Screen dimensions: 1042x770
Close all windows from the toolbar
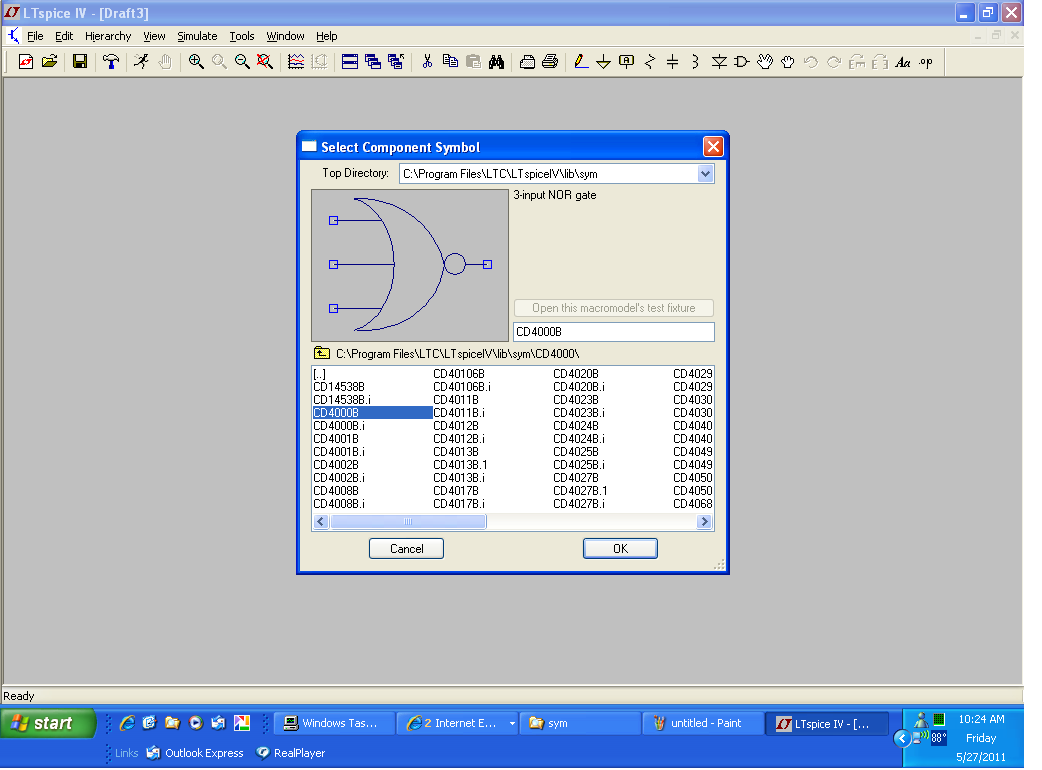click(x=396, y=62)
